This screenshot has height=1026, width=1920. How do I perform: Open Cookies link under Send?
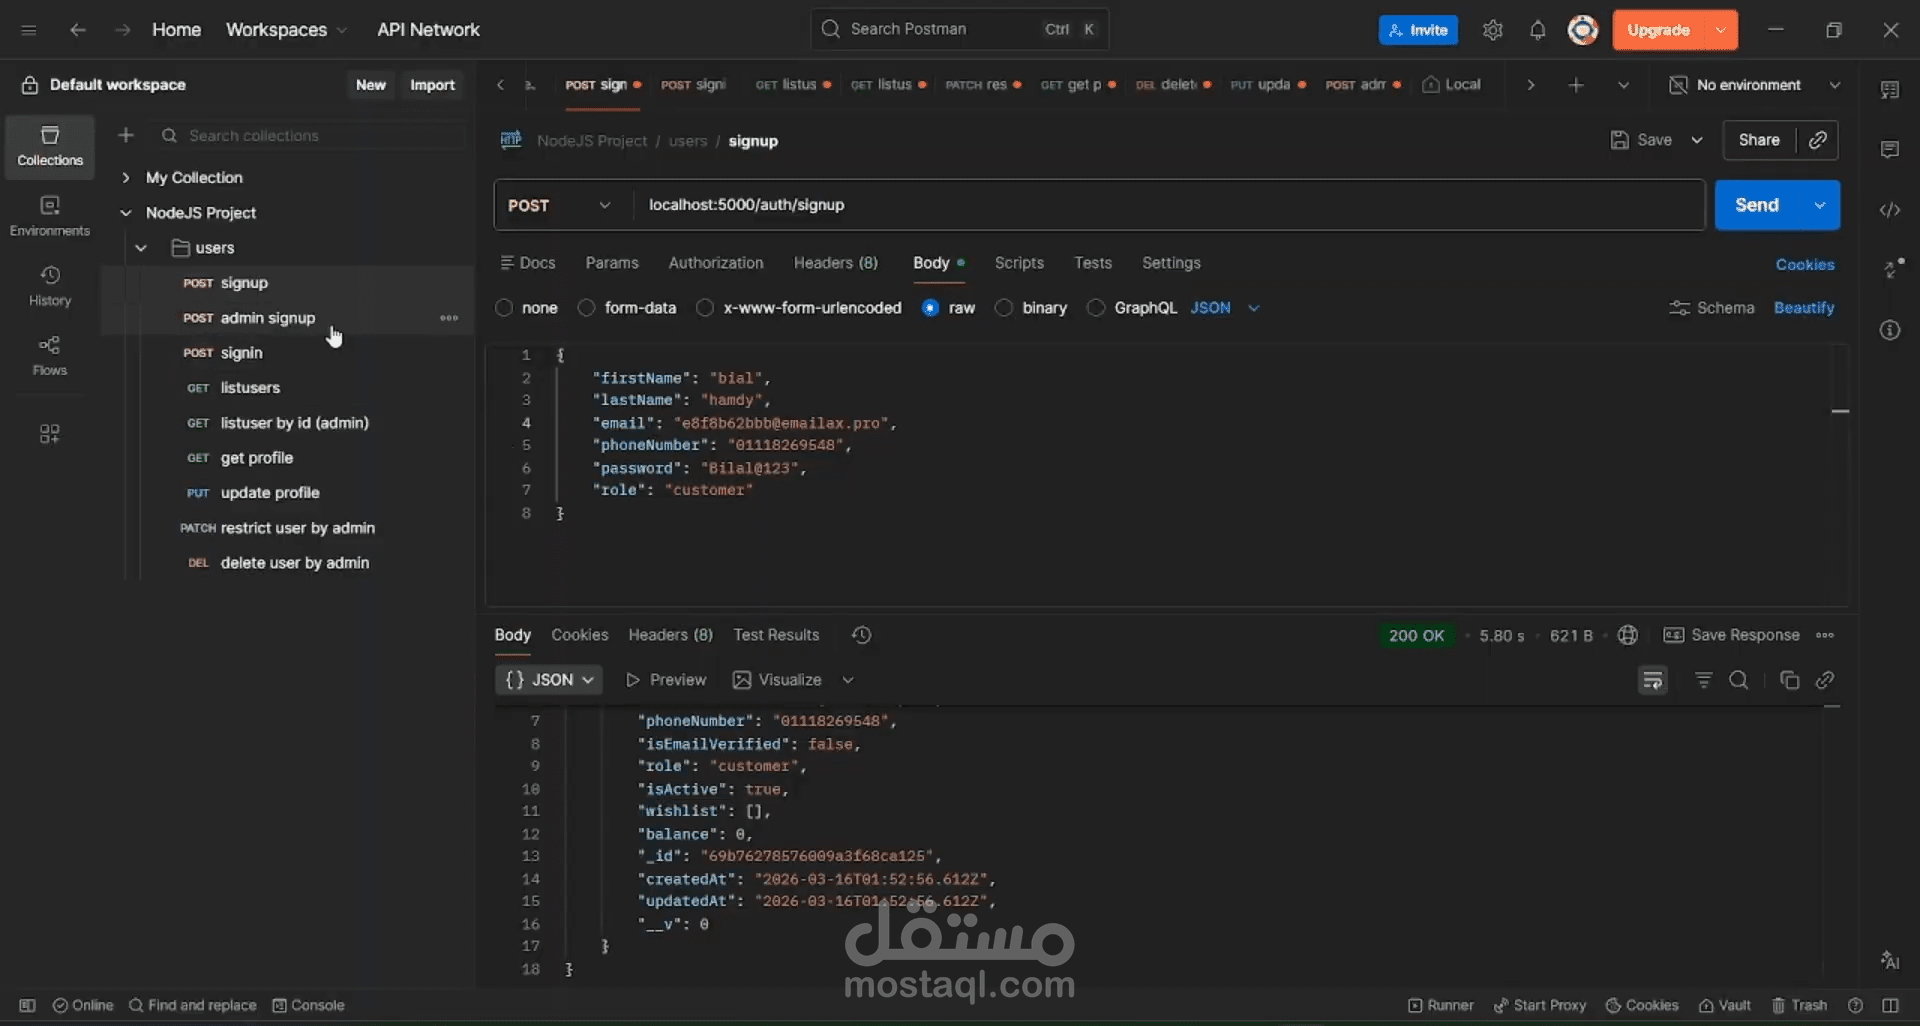click(x=1805, y=265)
